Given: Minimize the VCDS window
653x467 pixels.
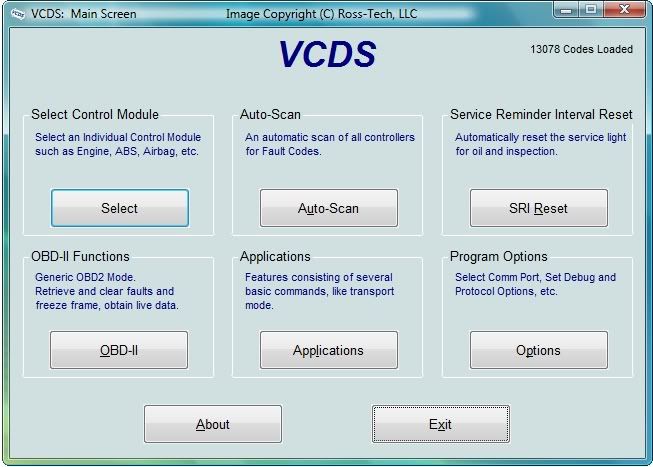Looking at the screenshot, I should pos(566,9).
